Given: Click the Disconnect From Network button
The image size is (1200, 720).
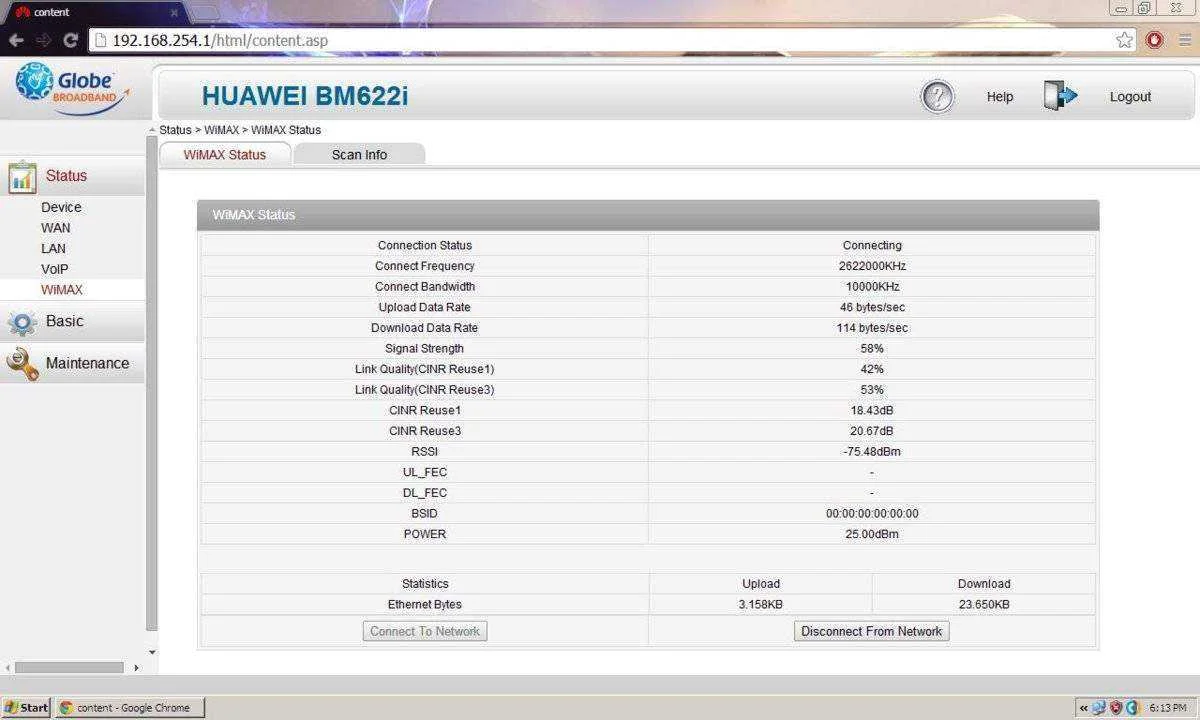Looking at the screenshot, I should click(x=872, y=631).
